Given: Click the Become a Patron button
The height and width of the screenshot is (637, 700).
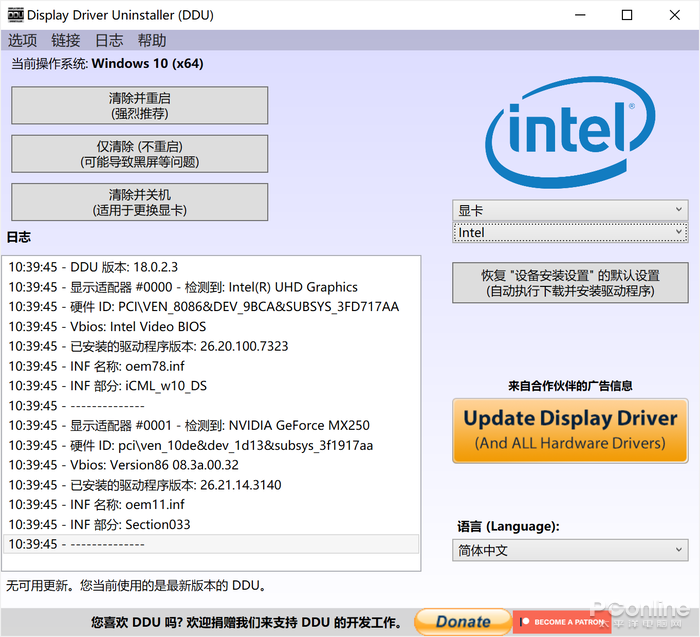Looking at the screenshot, I should 563,622.
